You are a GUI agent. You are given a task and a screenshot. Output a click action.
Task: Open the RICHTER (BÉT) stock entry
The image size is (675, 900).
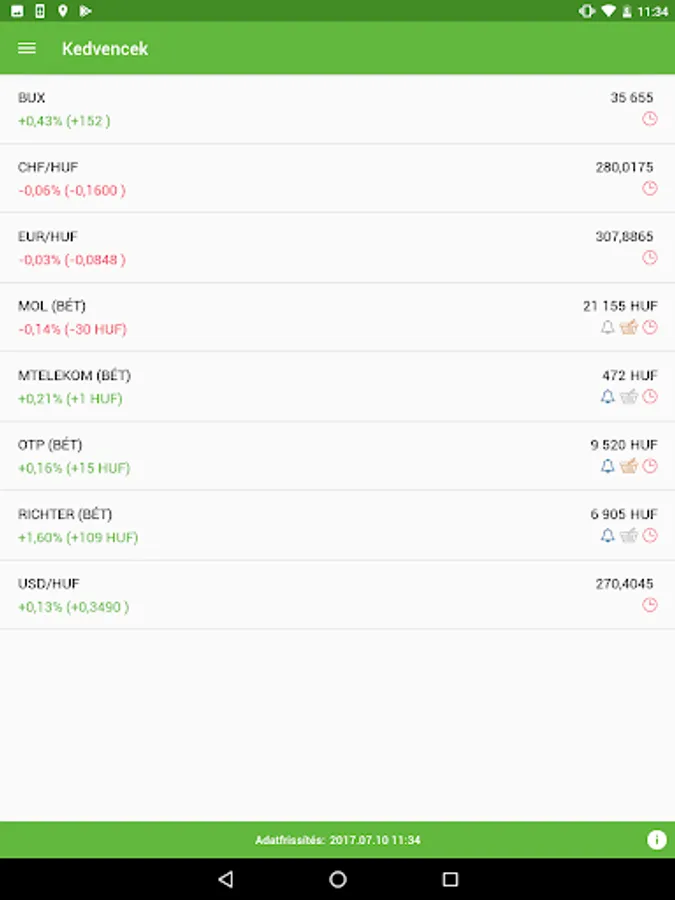[338, 526]
